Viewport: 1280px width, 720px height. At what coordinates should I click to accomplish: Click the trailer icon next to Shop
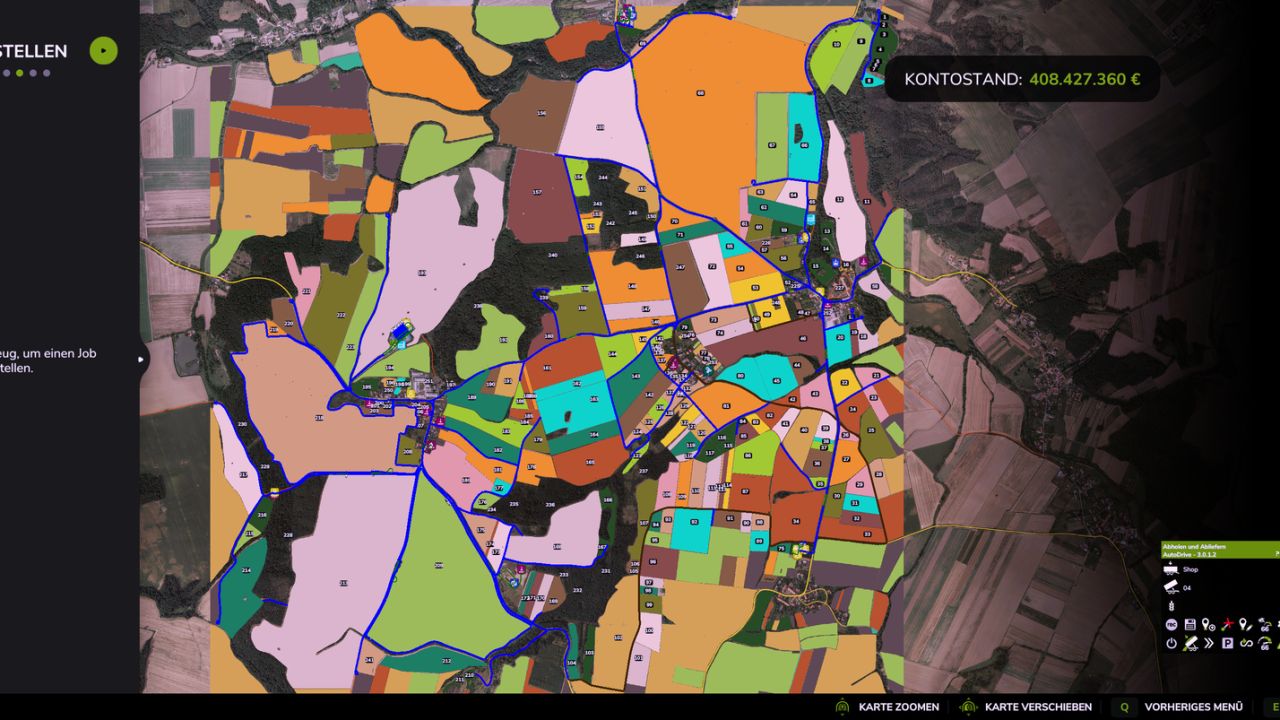[x=1170, y=569]
